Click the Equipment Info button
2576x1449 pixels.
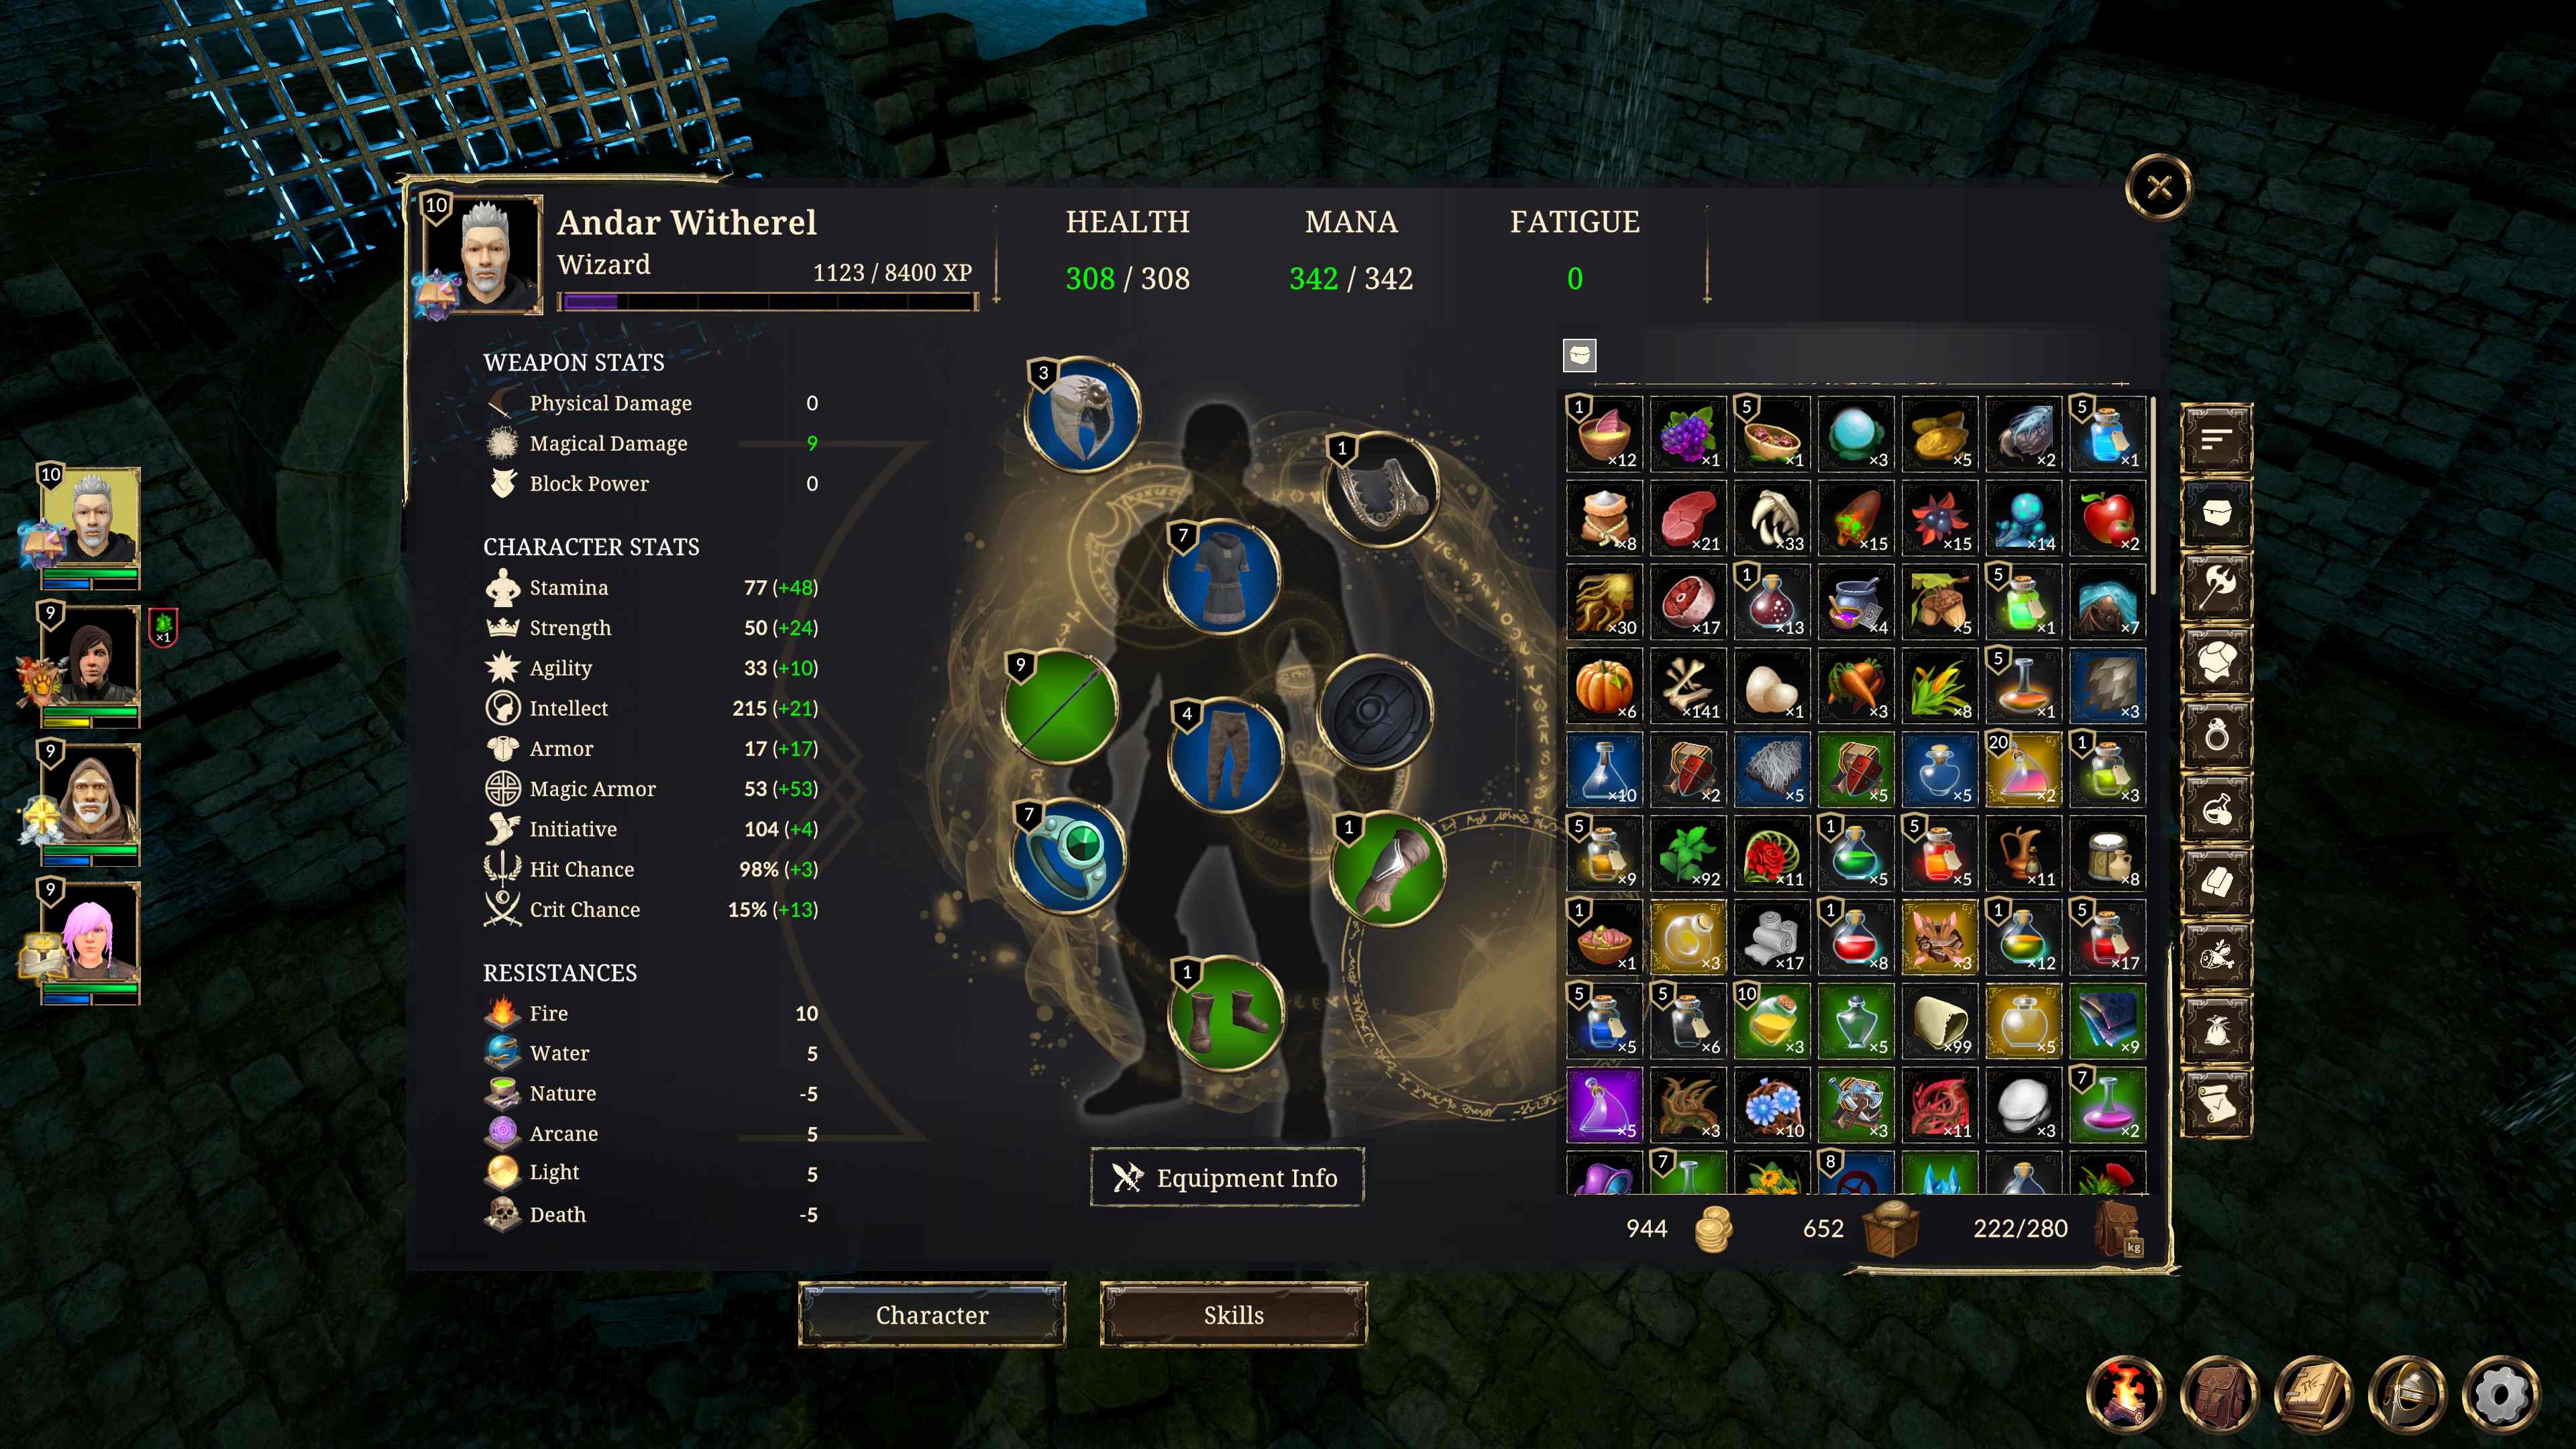(1226, 1177)
